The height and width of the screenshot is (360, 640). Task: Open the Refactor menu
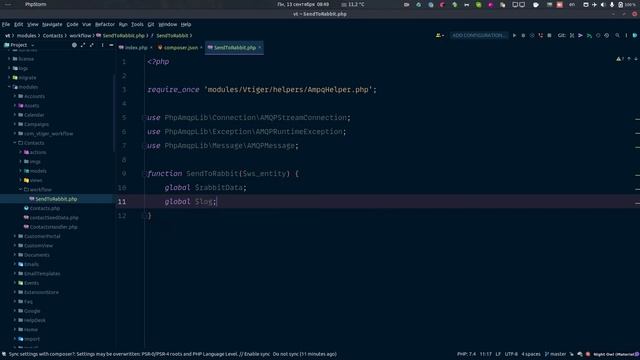click(x=105, y=24)
